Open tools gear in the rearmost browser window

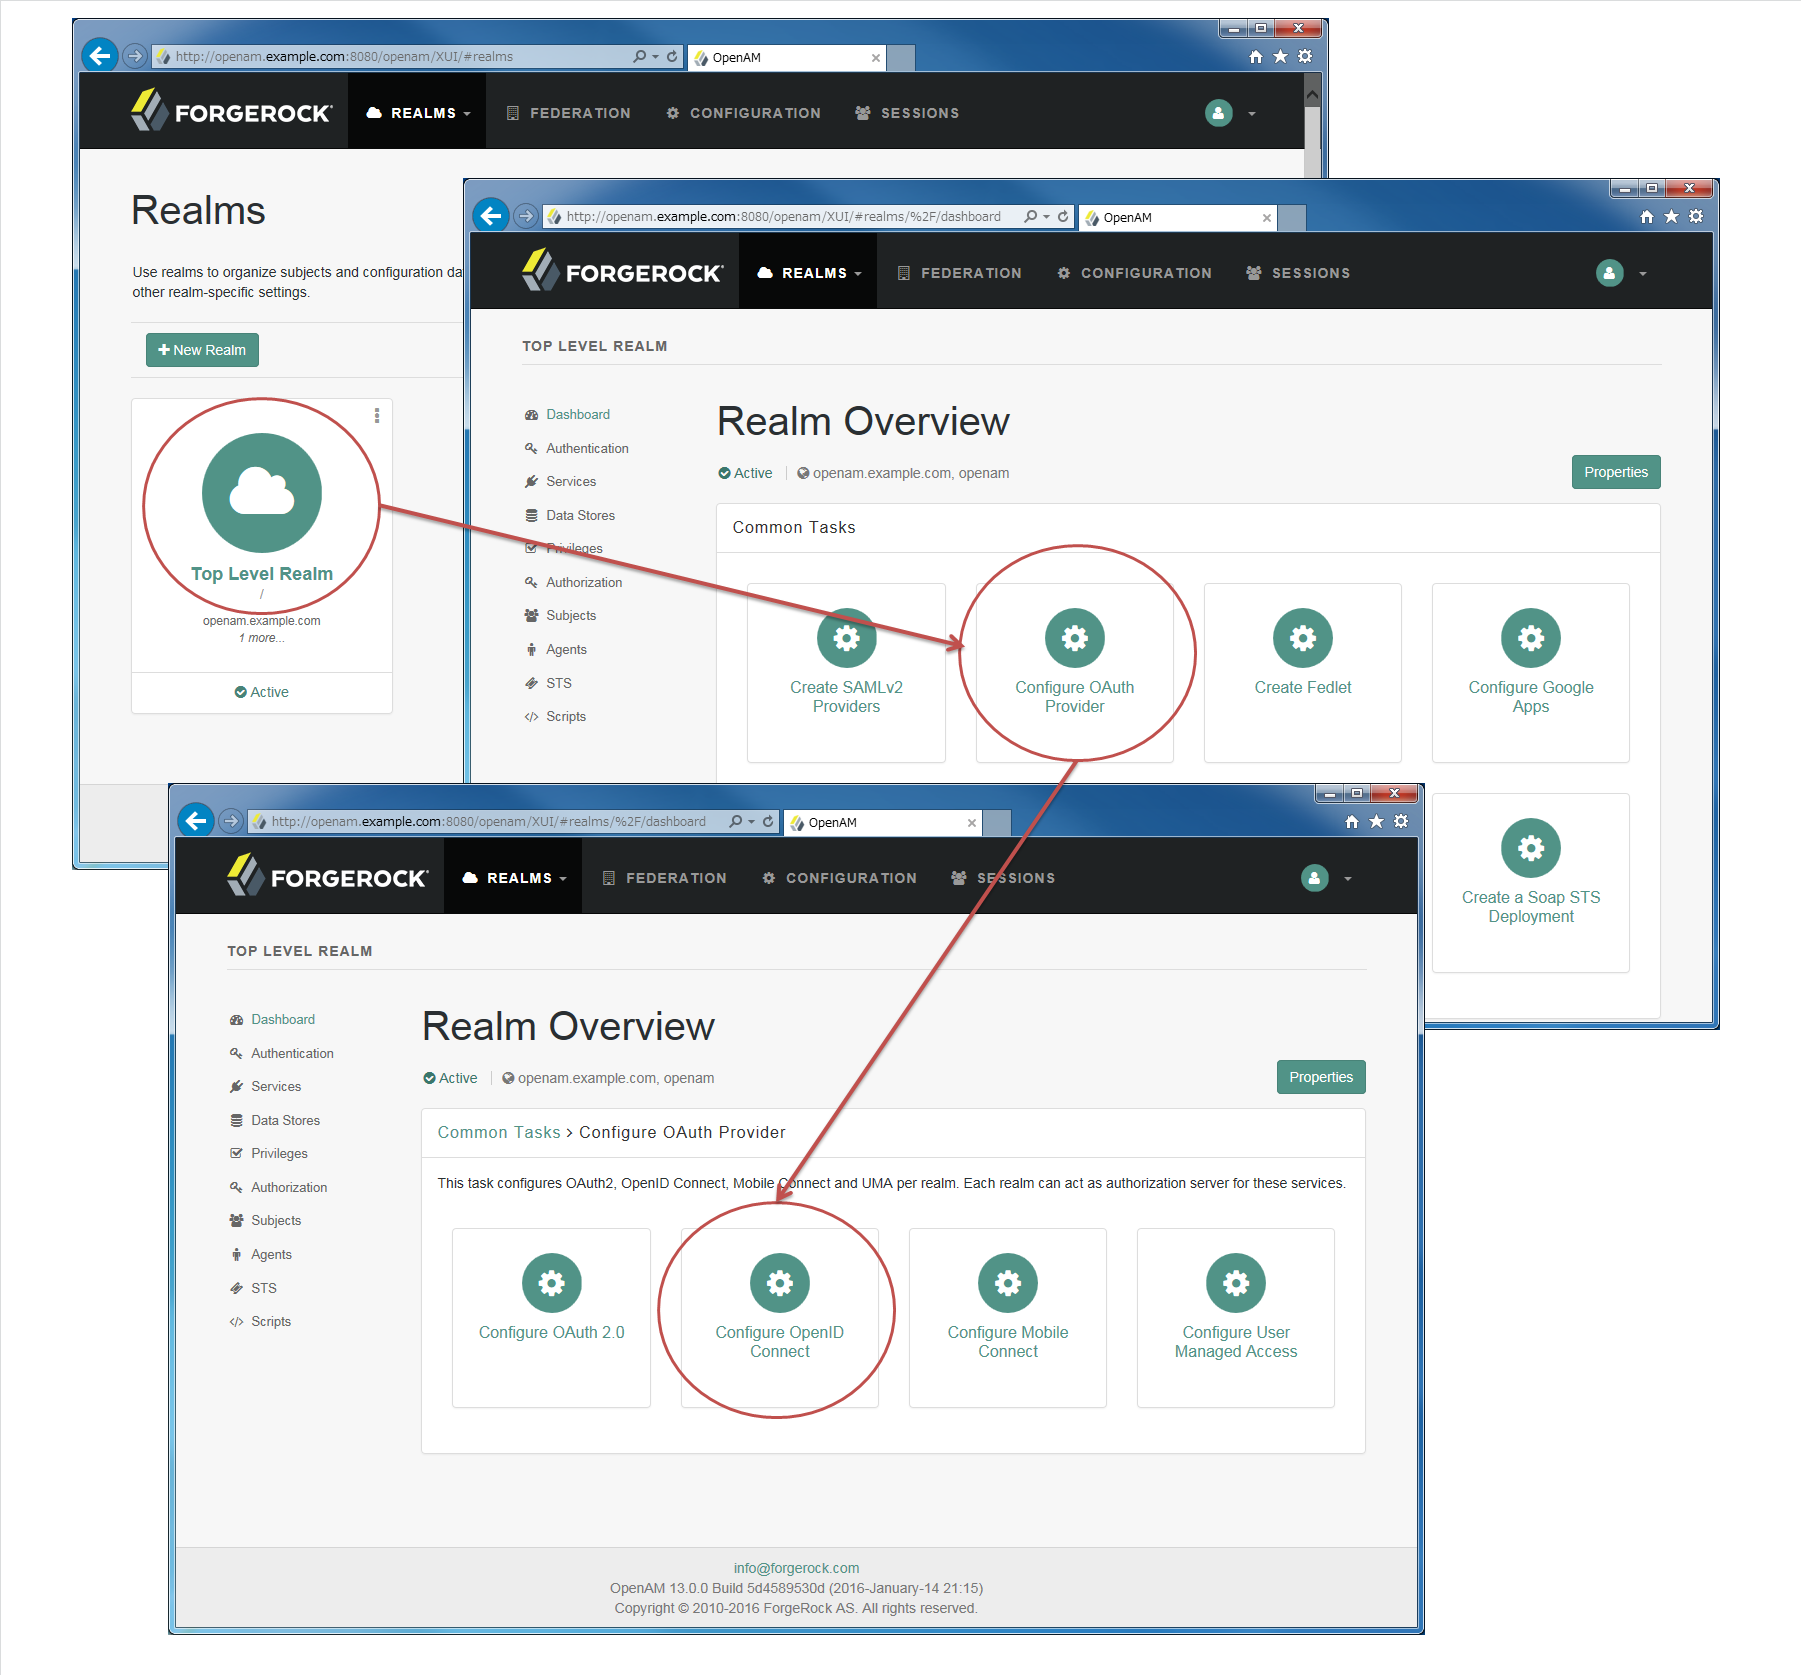pyautogui.click(x=1305, y=56)
